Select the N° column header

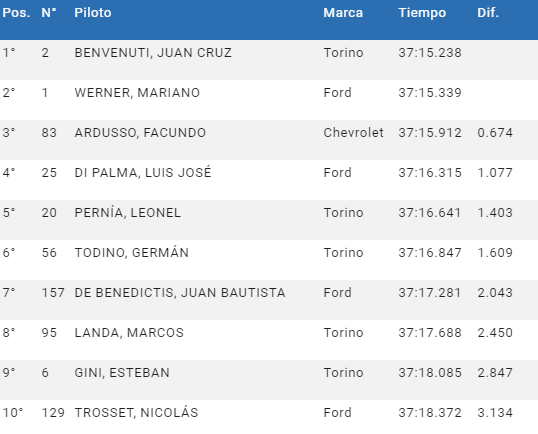(49, 13)
